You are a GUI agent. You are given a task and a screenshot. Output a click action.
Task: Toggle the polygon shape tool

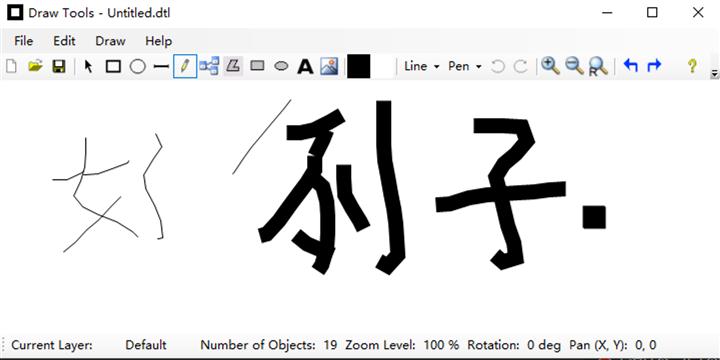234,66
